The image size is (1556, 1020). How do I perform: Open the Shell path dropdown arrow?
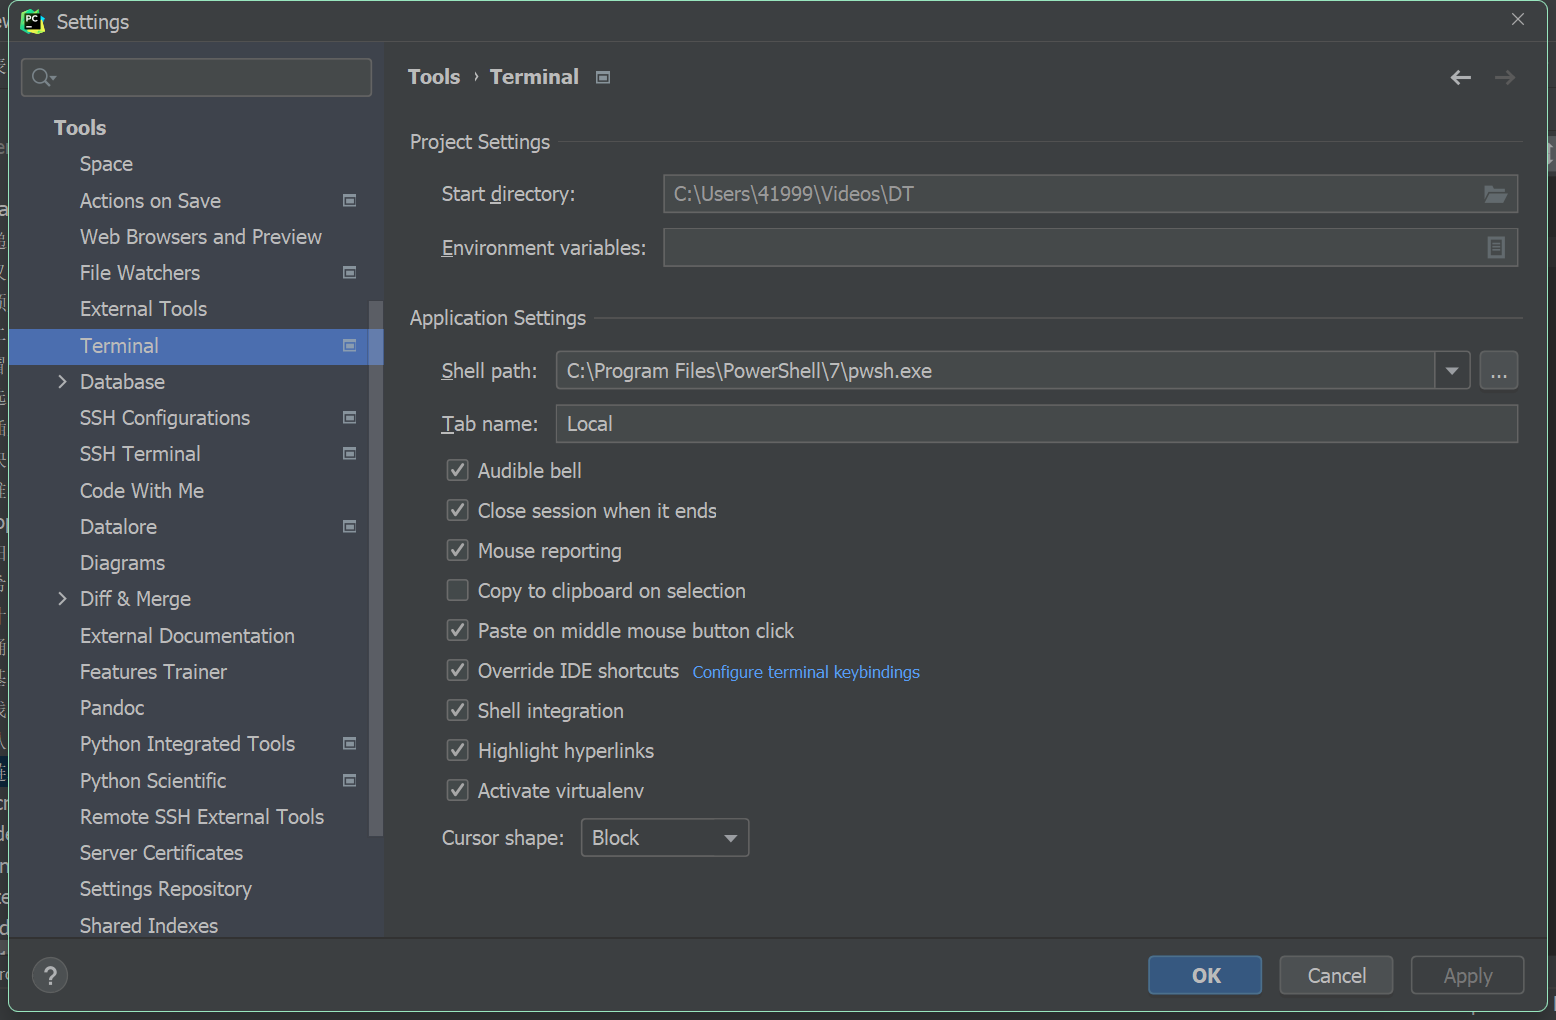pos(1451,371)
